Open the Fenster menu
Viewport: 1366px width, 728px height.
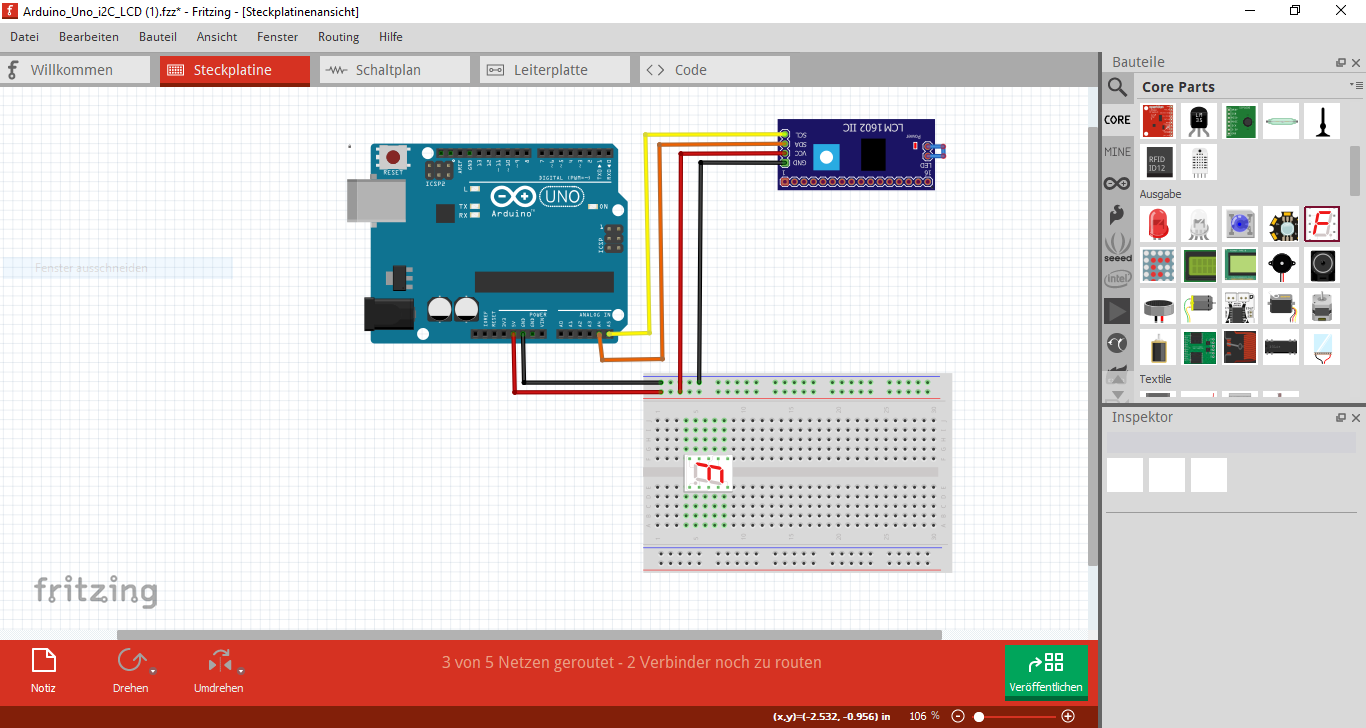277,37
